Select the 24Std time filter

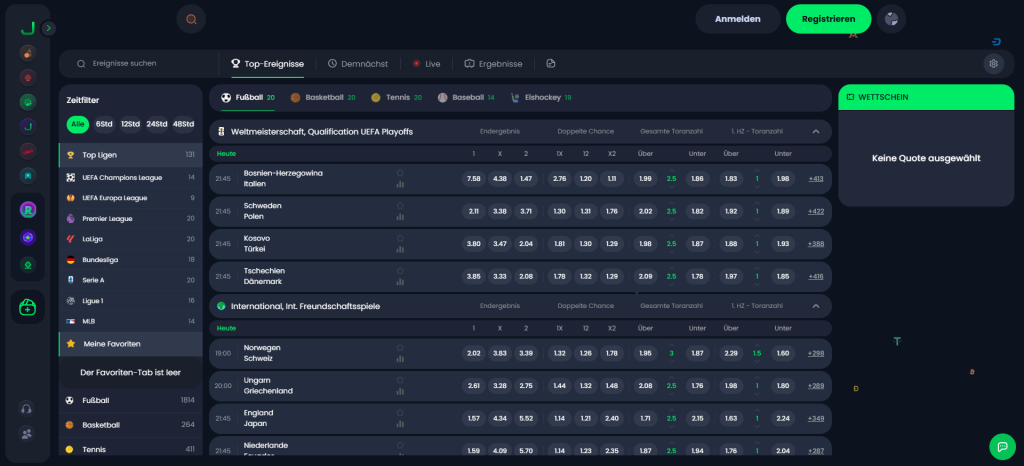(x=156, y=124)
